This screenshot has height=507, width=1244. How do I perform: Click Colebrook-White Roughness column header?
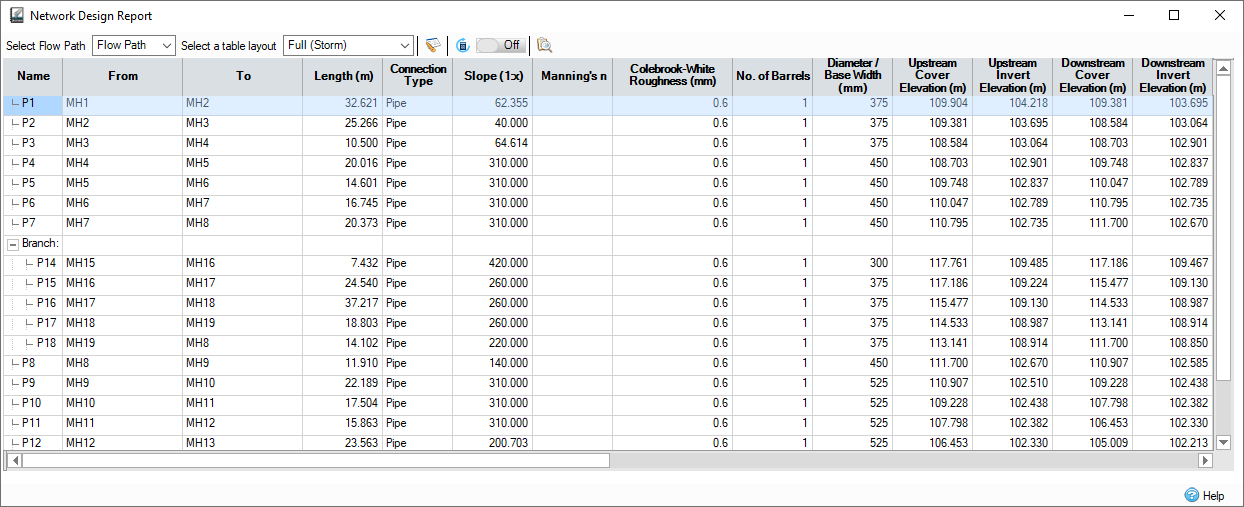673,76
